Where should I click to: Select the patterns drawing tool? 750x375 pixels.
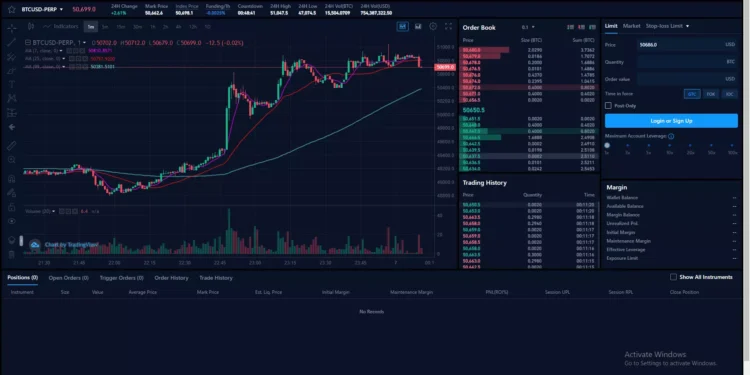(11, 98)
